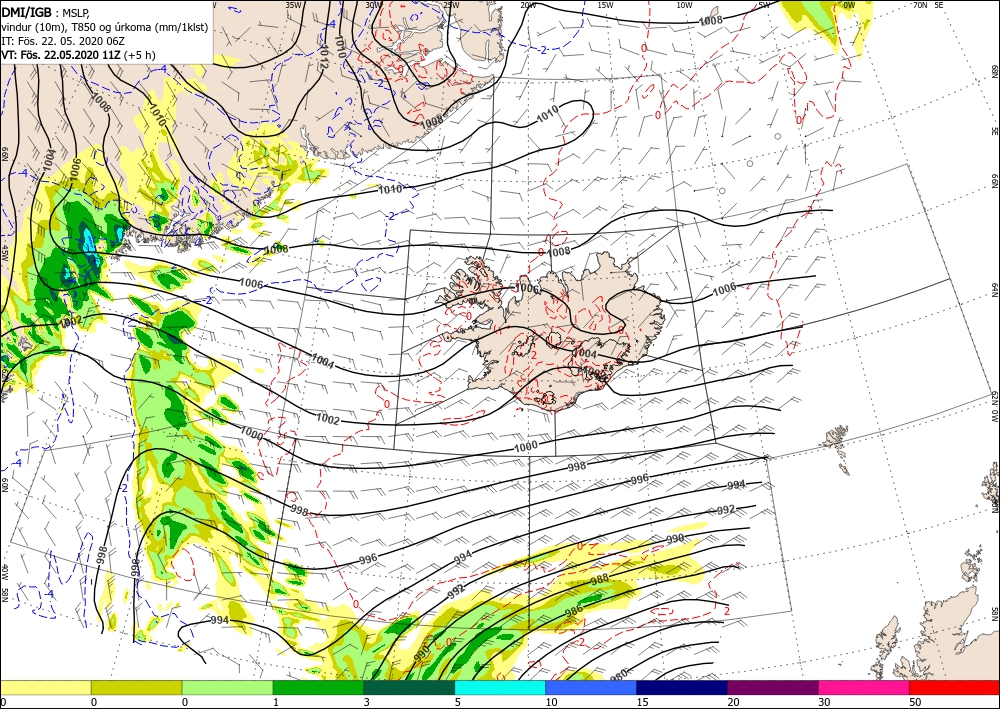Screen dimensions: 1000x709
Task: Select the navy blue legend swatch
Action: [x=682, y=687]
